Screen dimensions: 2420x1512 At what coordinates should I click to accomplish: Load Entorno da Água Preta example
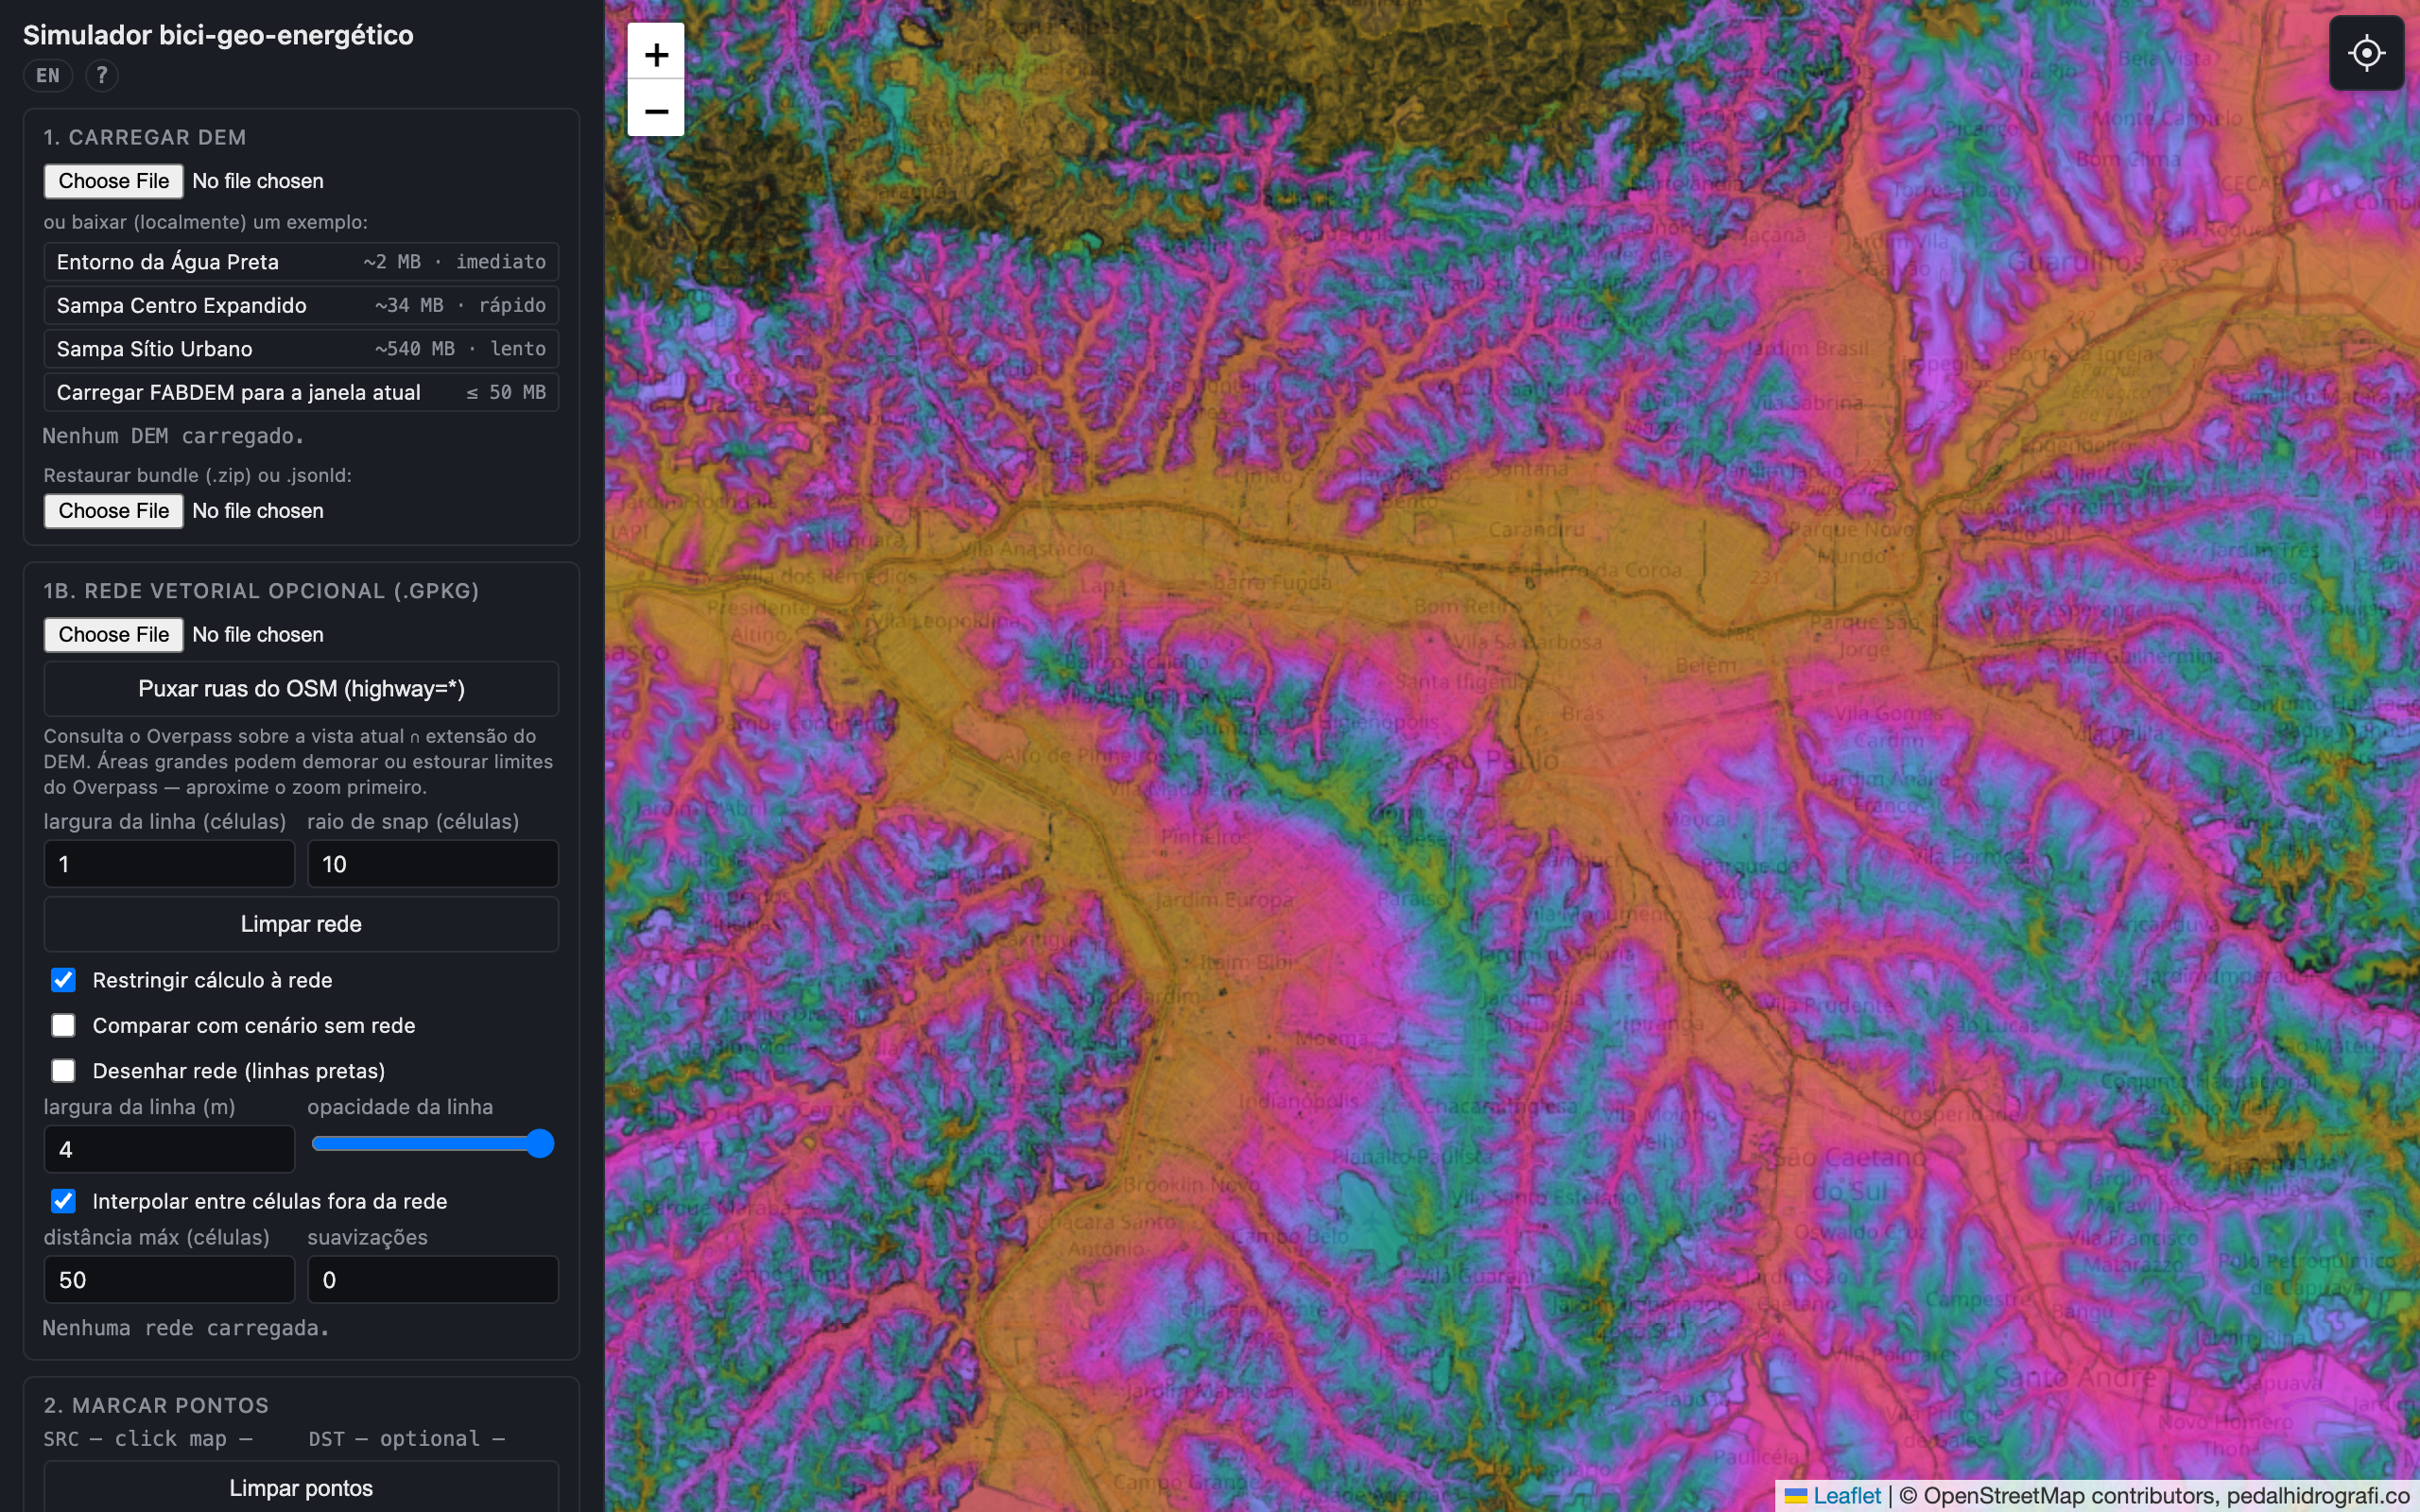coord(301,262)
